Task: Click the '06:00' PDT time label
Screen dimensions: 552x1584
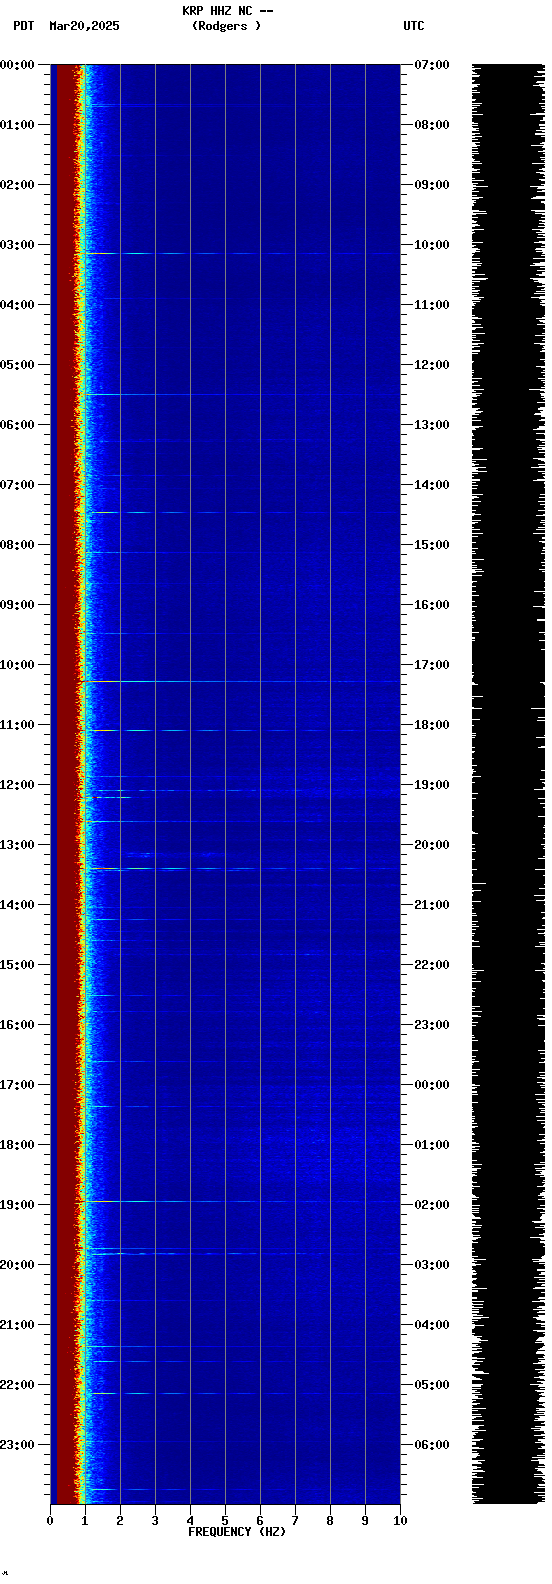Action: tap(17, 425)
